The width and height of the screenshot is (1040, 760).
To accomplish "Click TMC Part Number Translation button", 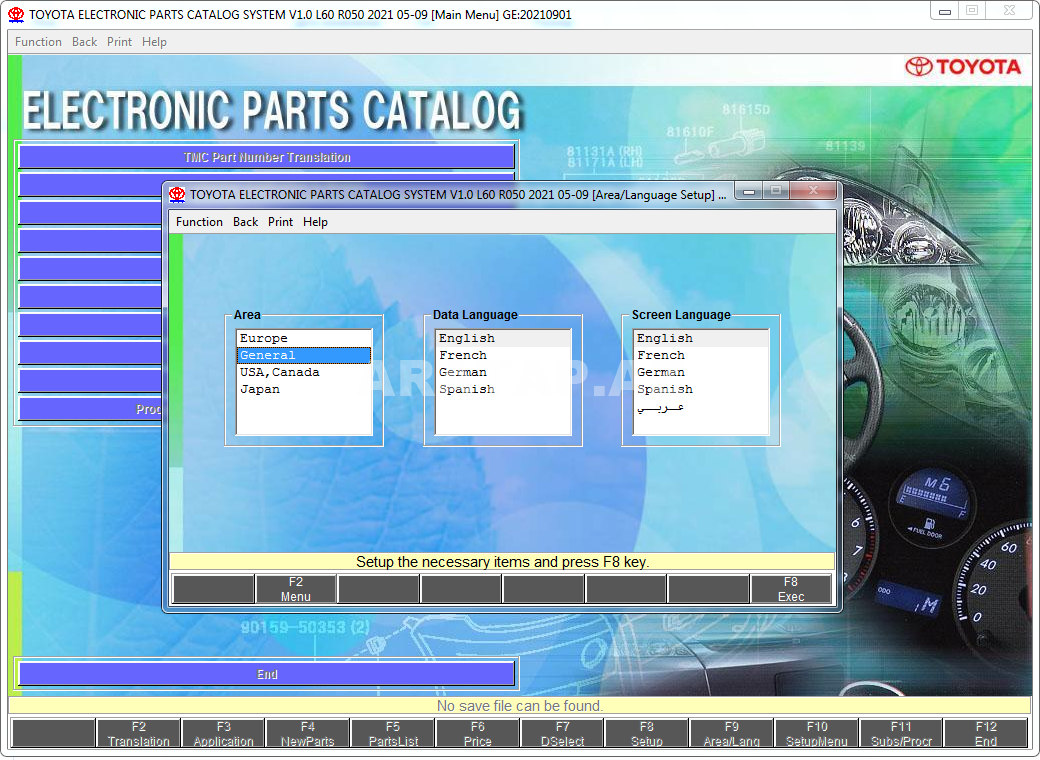I will (x=267, y=157).
